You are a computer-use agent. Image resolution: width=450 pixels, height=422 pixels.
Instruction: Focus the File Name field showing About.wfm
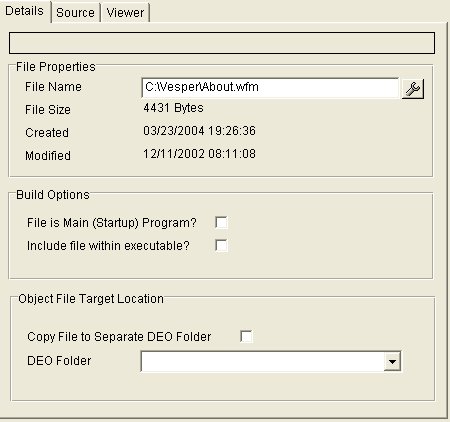point(270,88)
